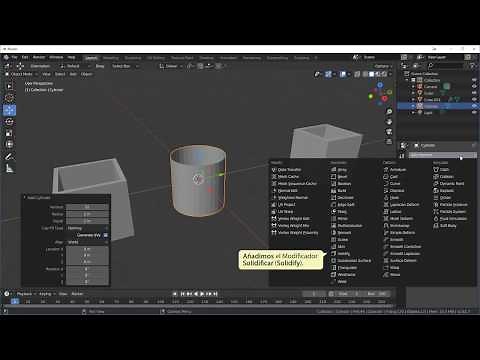Switch to solid viewport shading
This screenshot has width=480, height=360.
[x=372, y=74]
